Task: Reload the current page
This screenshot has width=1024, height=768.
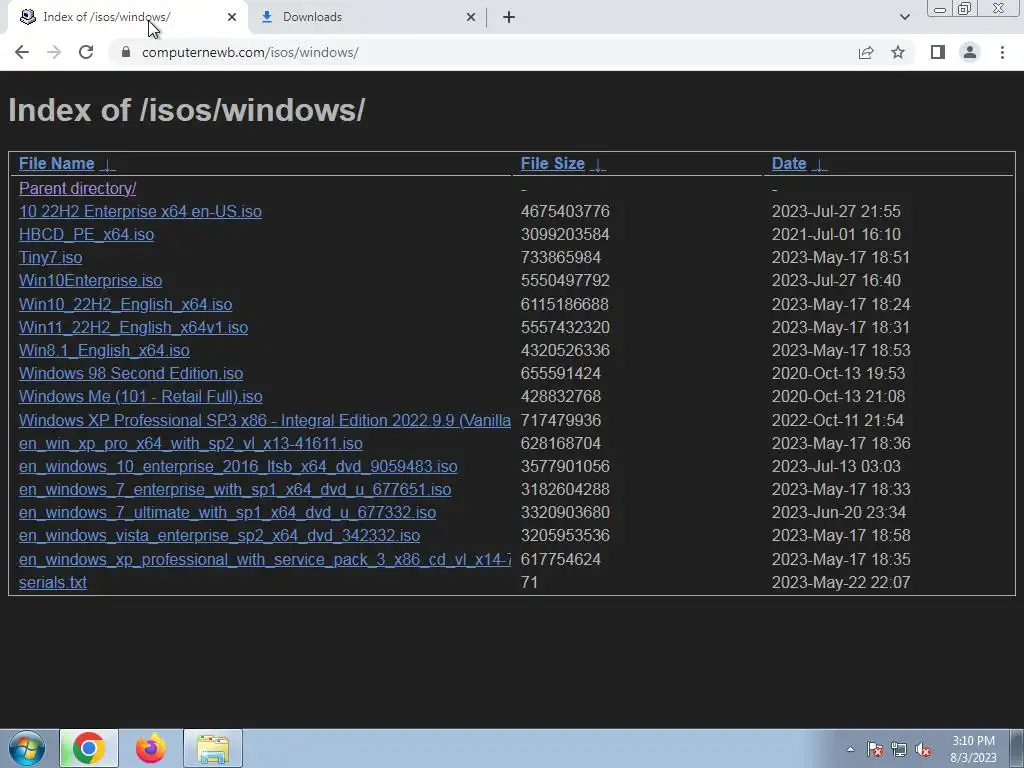Action: click(x=86, y=52)
